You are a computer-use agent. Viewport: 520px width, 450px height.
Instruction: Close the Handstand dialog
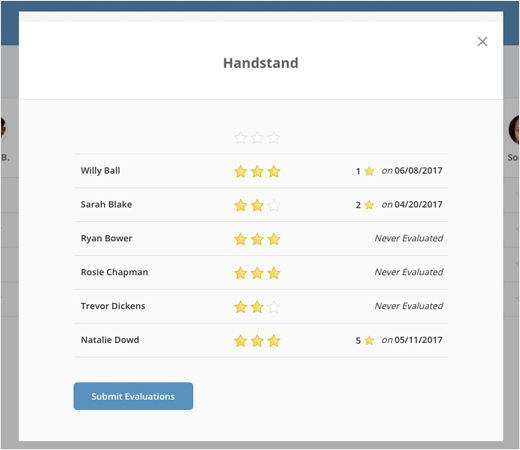(482, 42)
